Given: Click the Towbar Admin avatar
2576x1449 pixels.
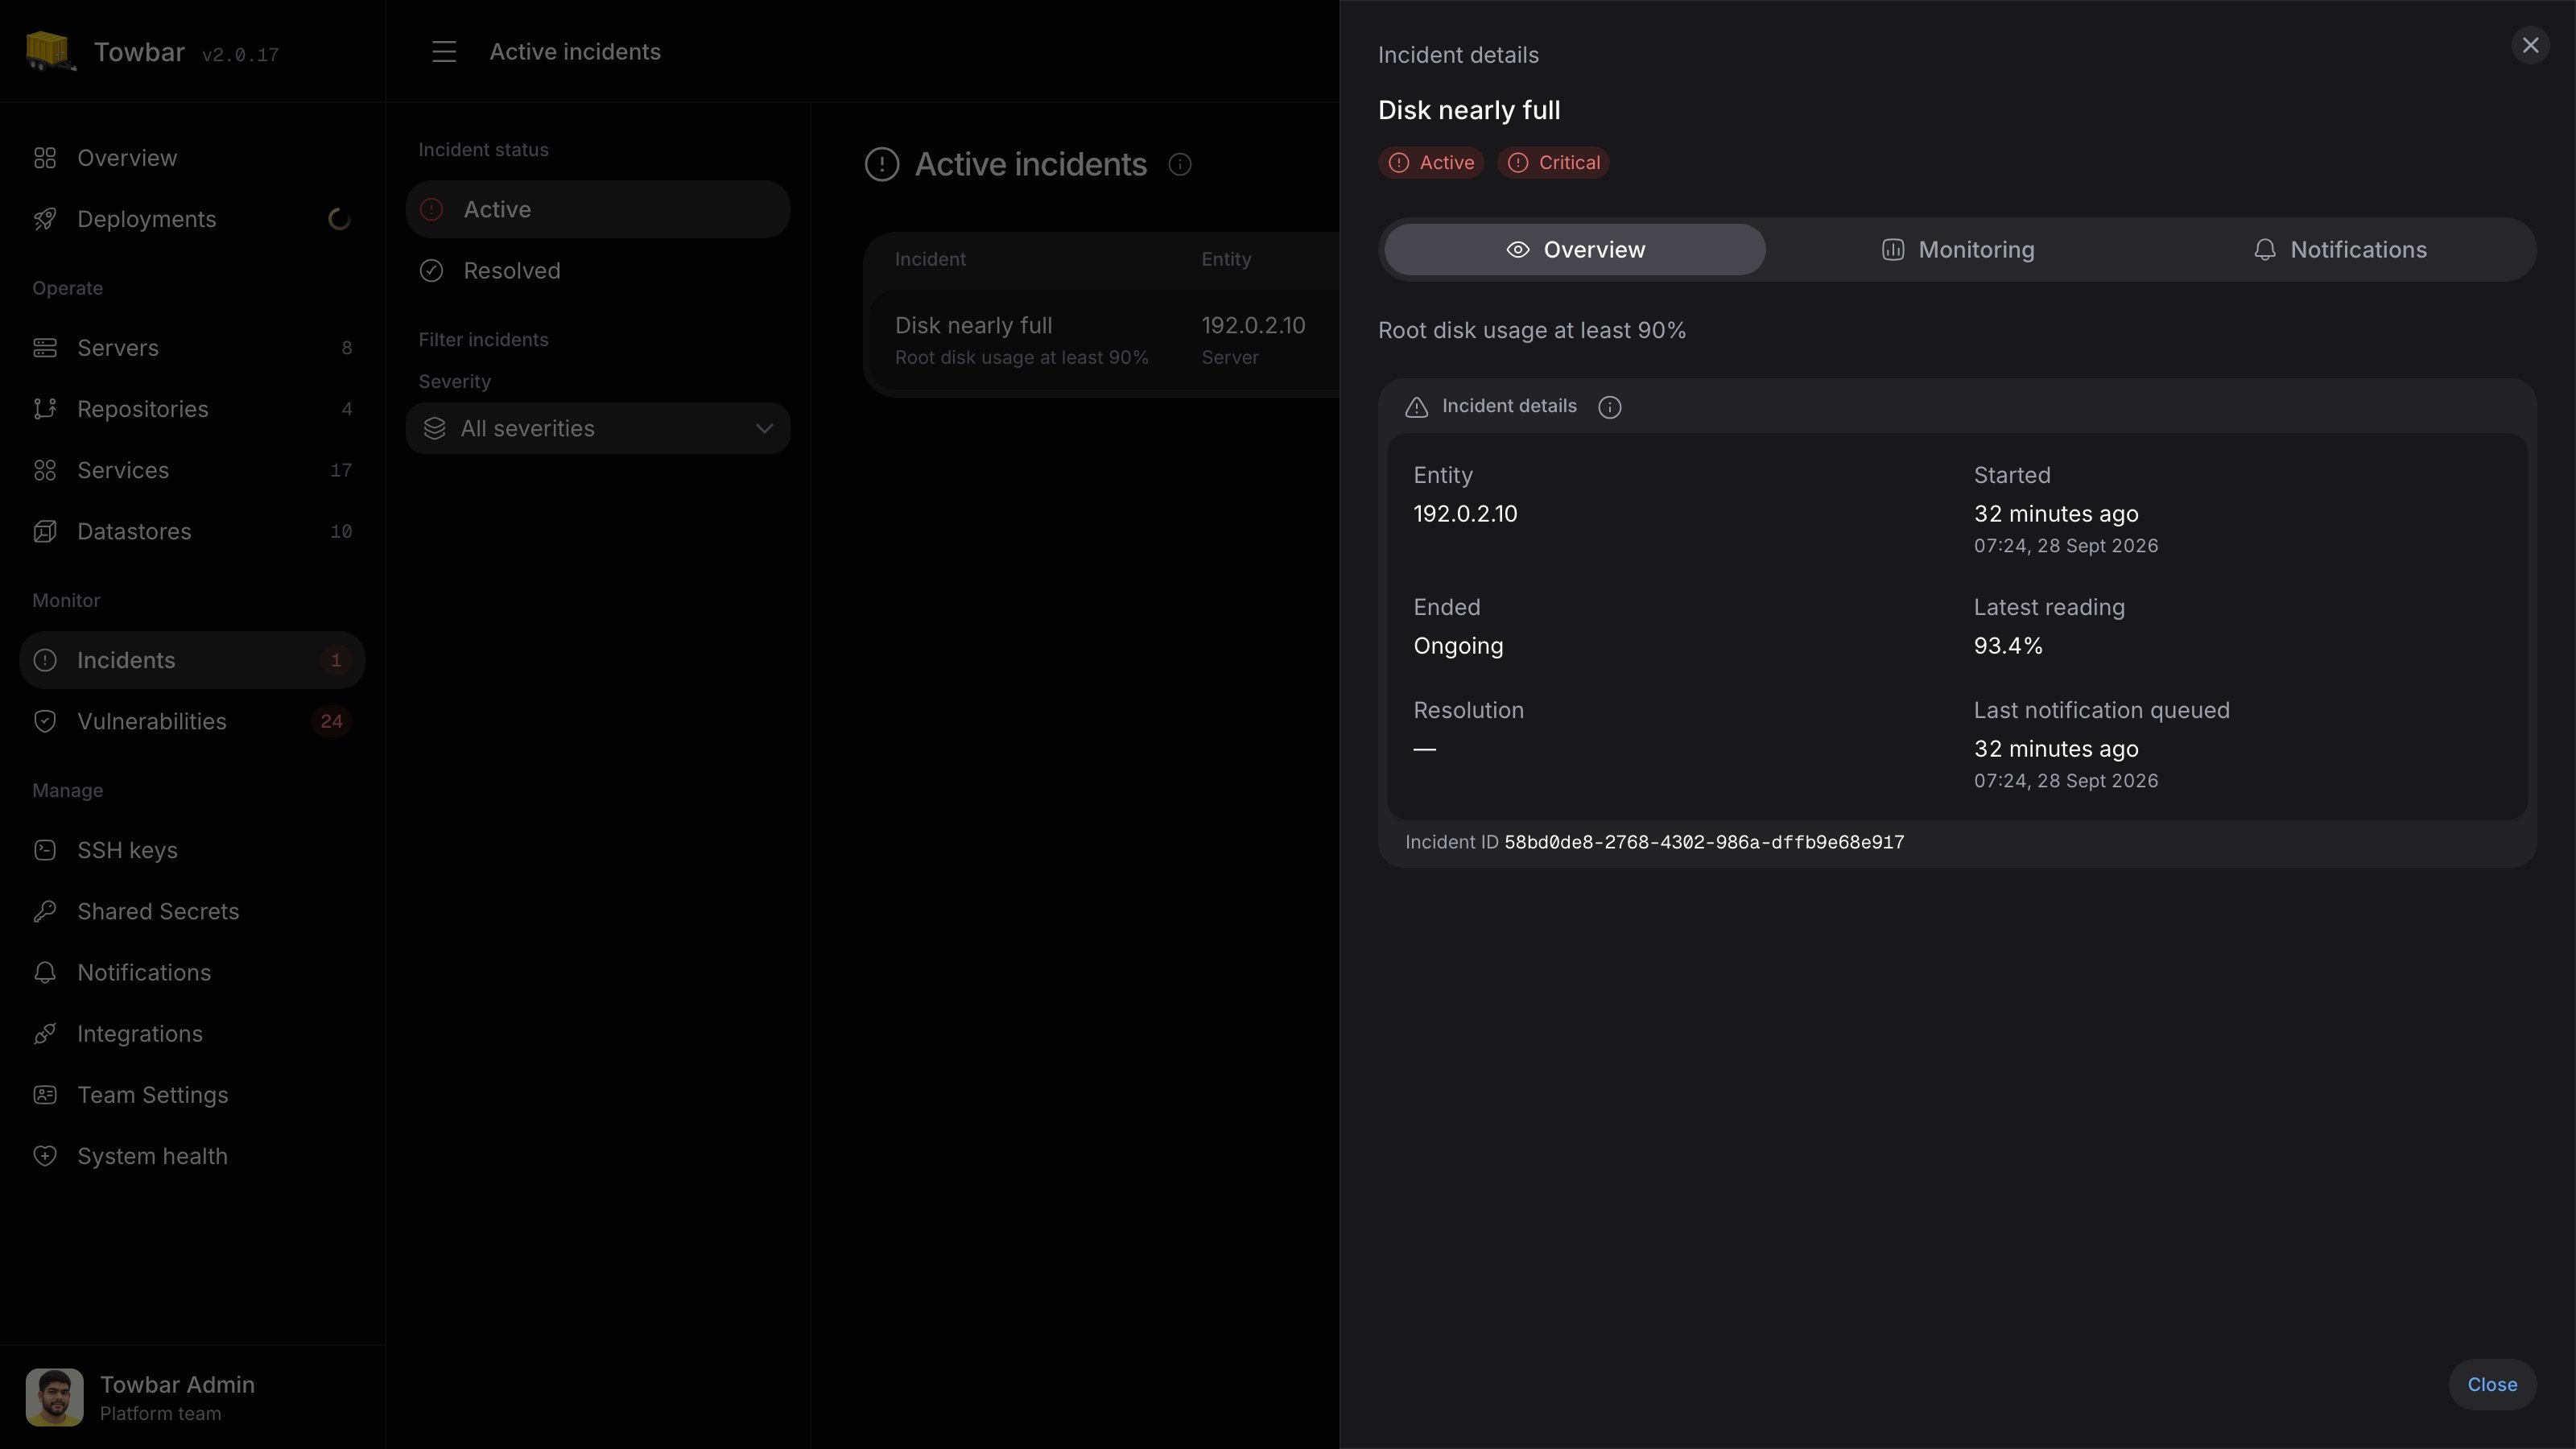Looking at the screenshot, I should (54, 1397).
